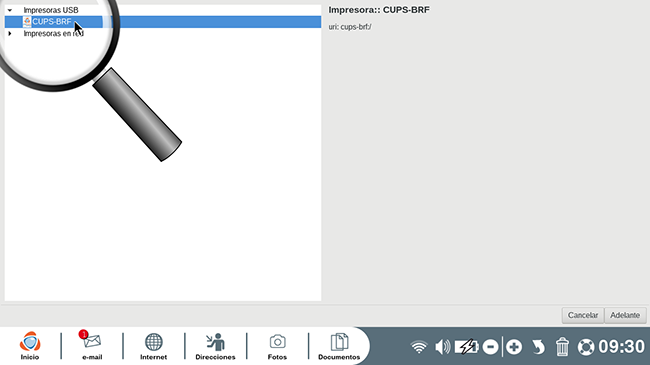Click the Cancelar button
650x365 pixels.
(582, 315)
